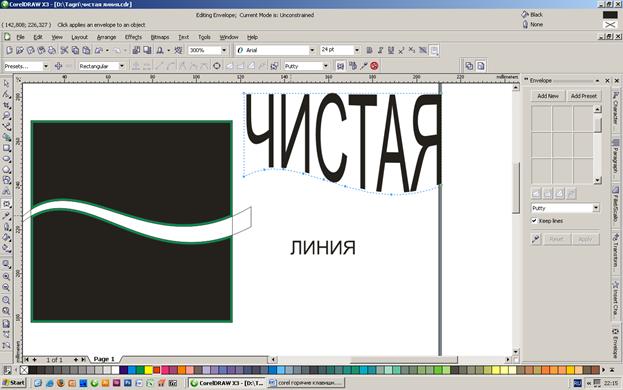The image size is (623, 390).
Task: Open the Effects menu
Action: click(134, 37)
